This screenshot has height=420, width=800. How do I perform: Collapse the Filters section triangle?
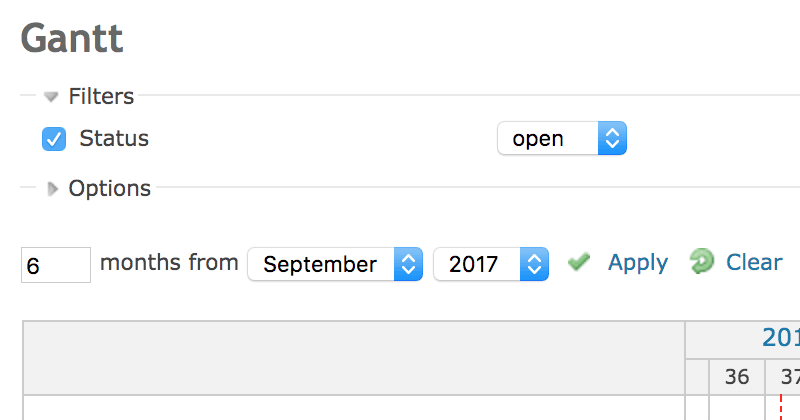tap(51, 96)
